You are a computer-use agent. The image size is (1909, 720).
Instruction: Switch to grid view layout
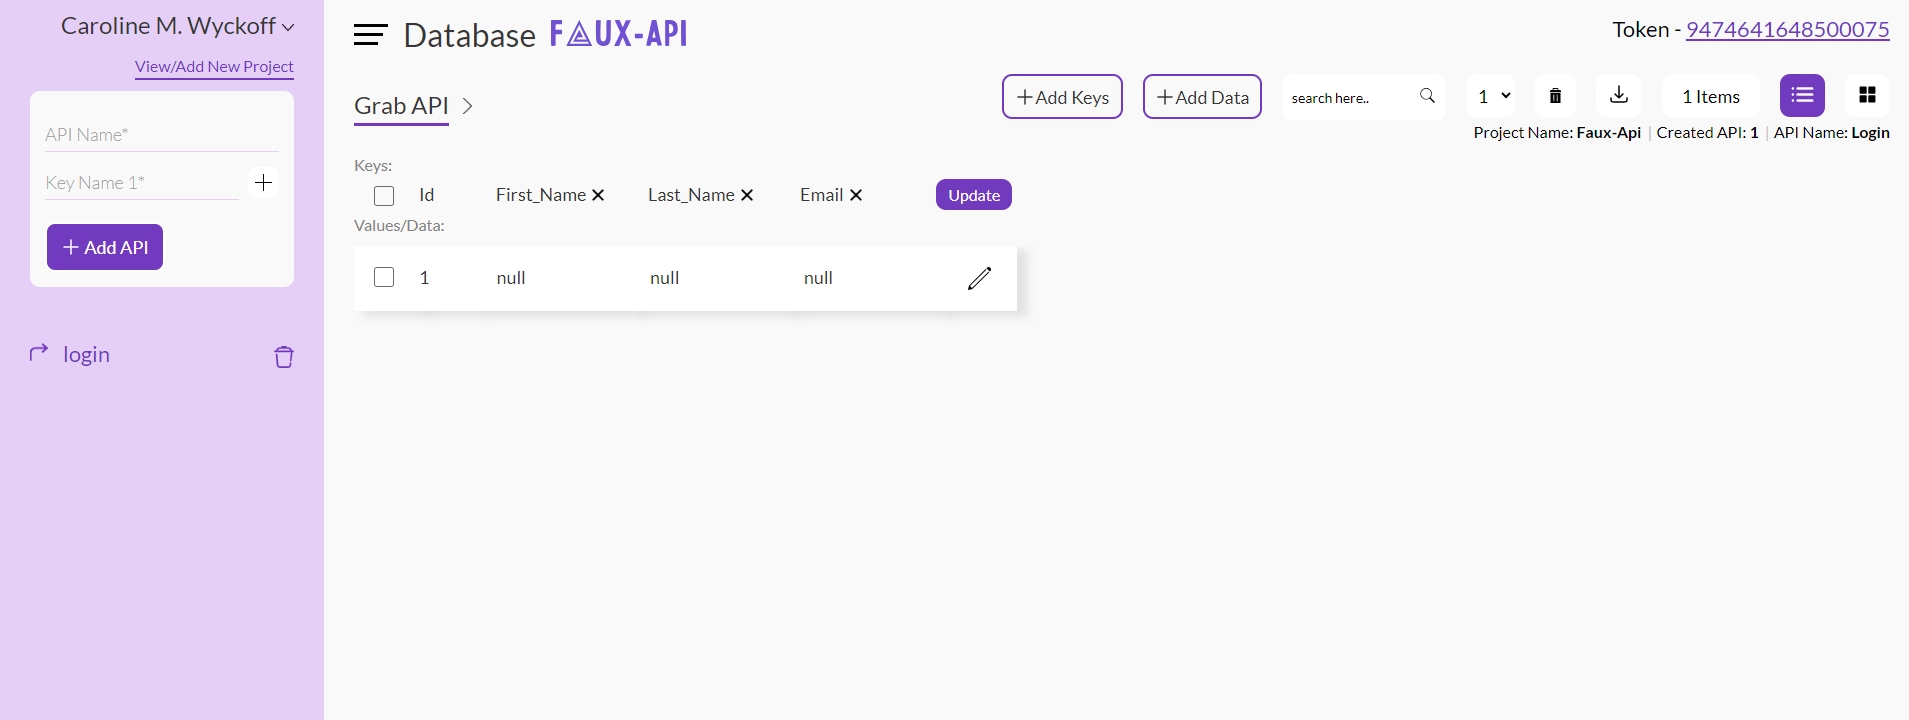tap(1866, 96)
